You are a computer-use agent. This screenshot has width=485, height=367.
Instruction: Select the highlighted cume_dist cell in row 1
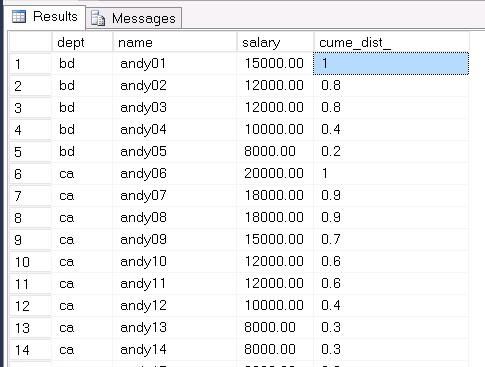391,63
